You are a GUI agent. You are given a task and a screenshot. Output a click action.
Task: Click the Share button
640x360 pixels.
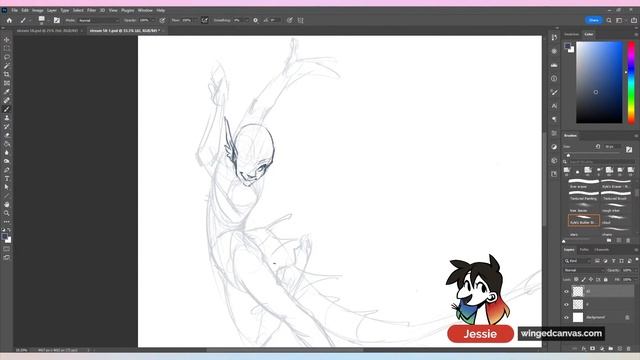[x=594, y=20]
